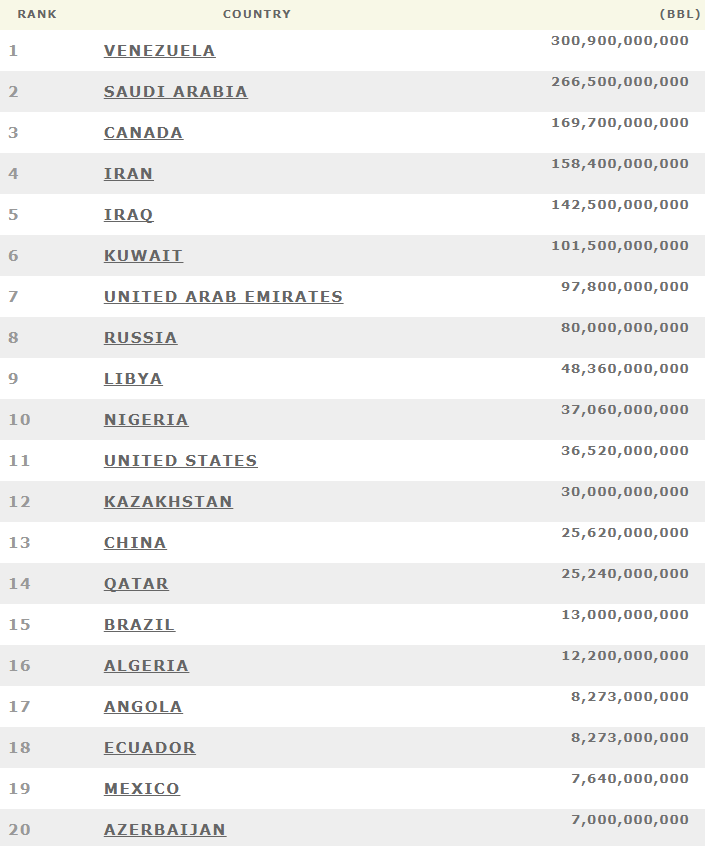Follow the Nigeria link

point(146,420)
